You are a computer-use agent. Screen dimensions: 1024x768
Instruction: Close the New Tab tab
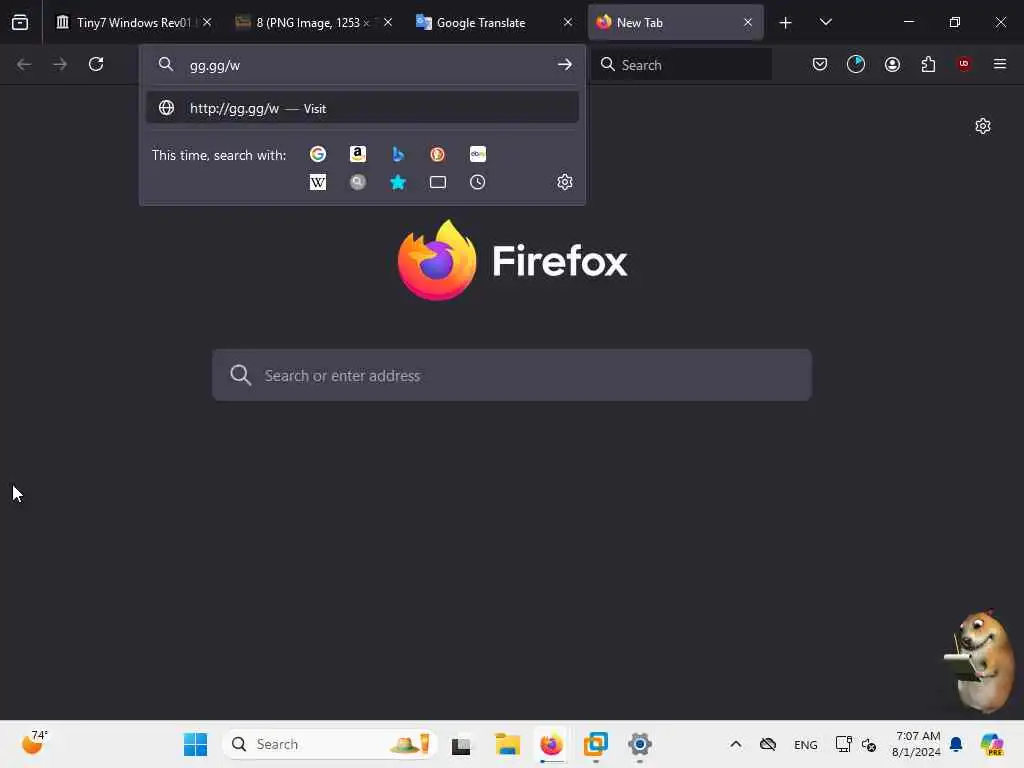[x=748, y=23]
